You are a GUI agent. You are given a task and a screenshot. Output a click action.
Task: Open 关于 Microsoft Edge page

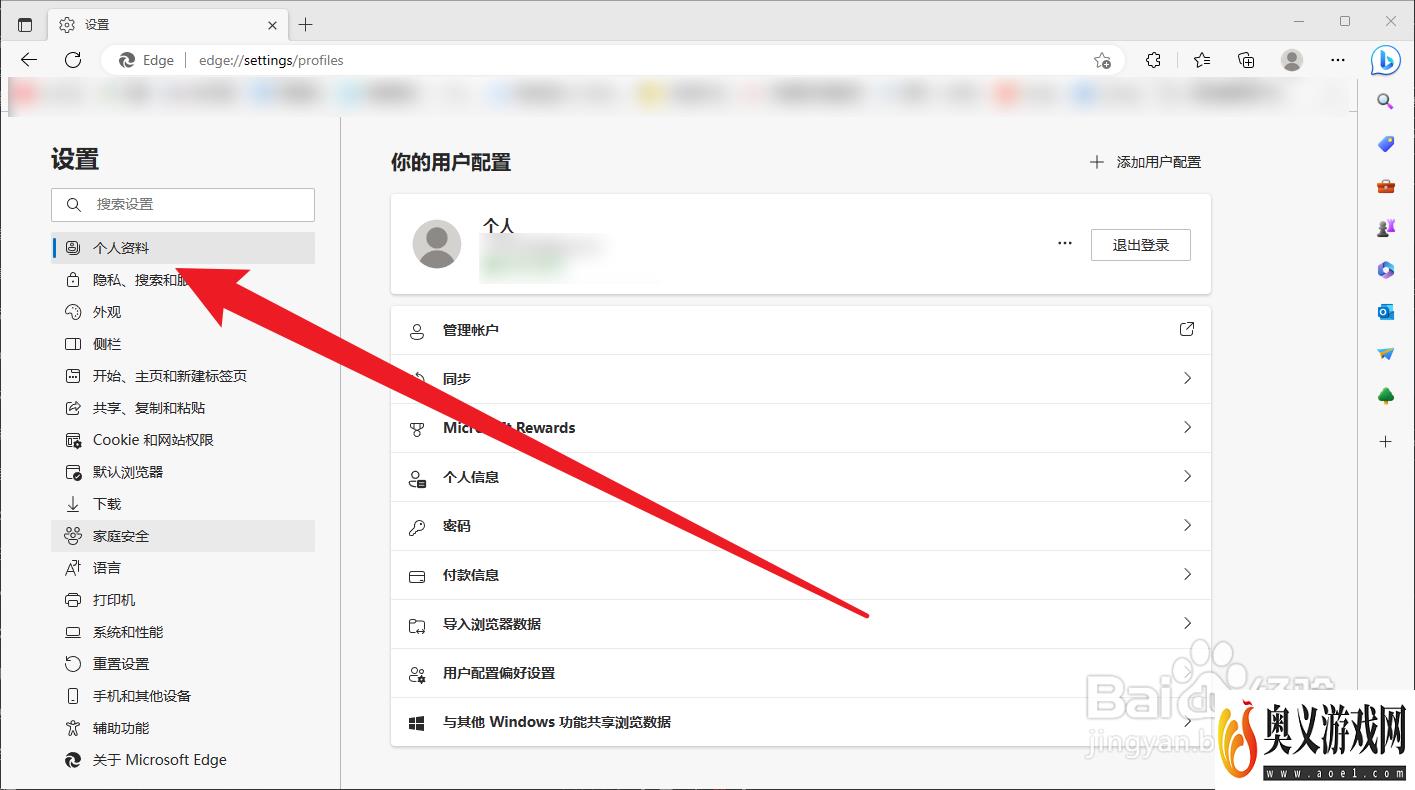(183, 760)
